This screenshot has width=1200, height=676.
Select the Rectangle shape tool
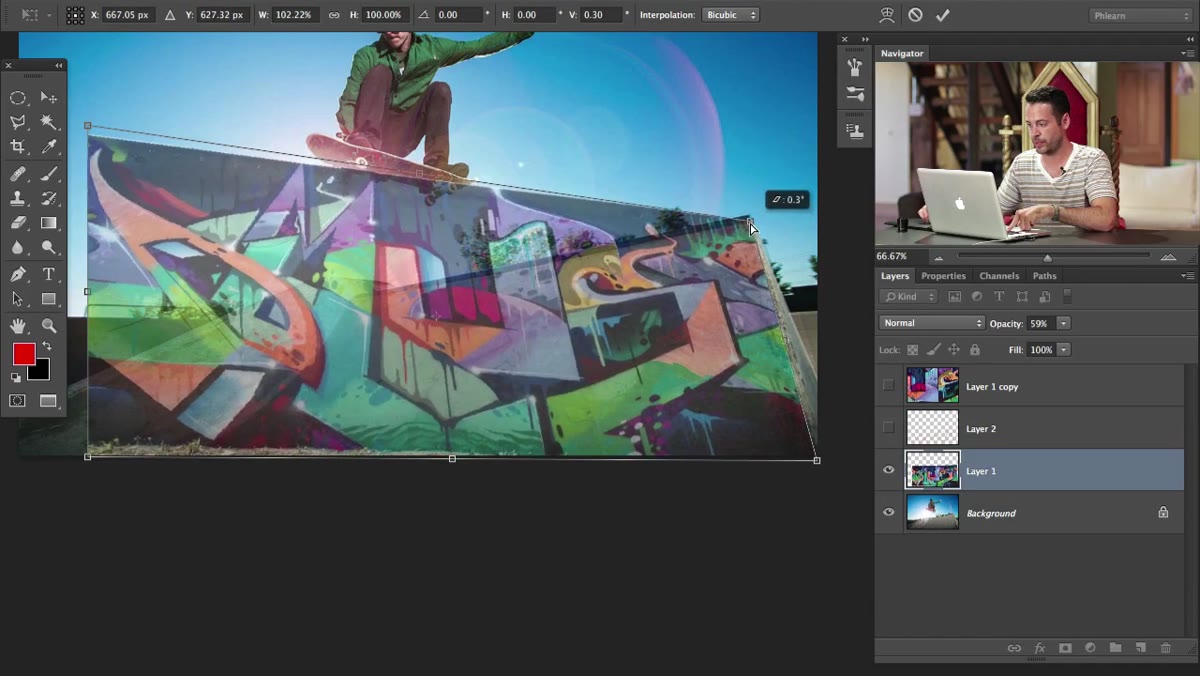[48, 299]
